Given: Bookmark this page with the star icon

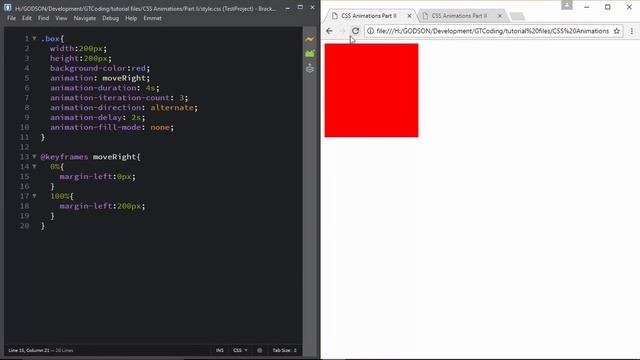Looking at the screenshot, I should tap(616, 31).
